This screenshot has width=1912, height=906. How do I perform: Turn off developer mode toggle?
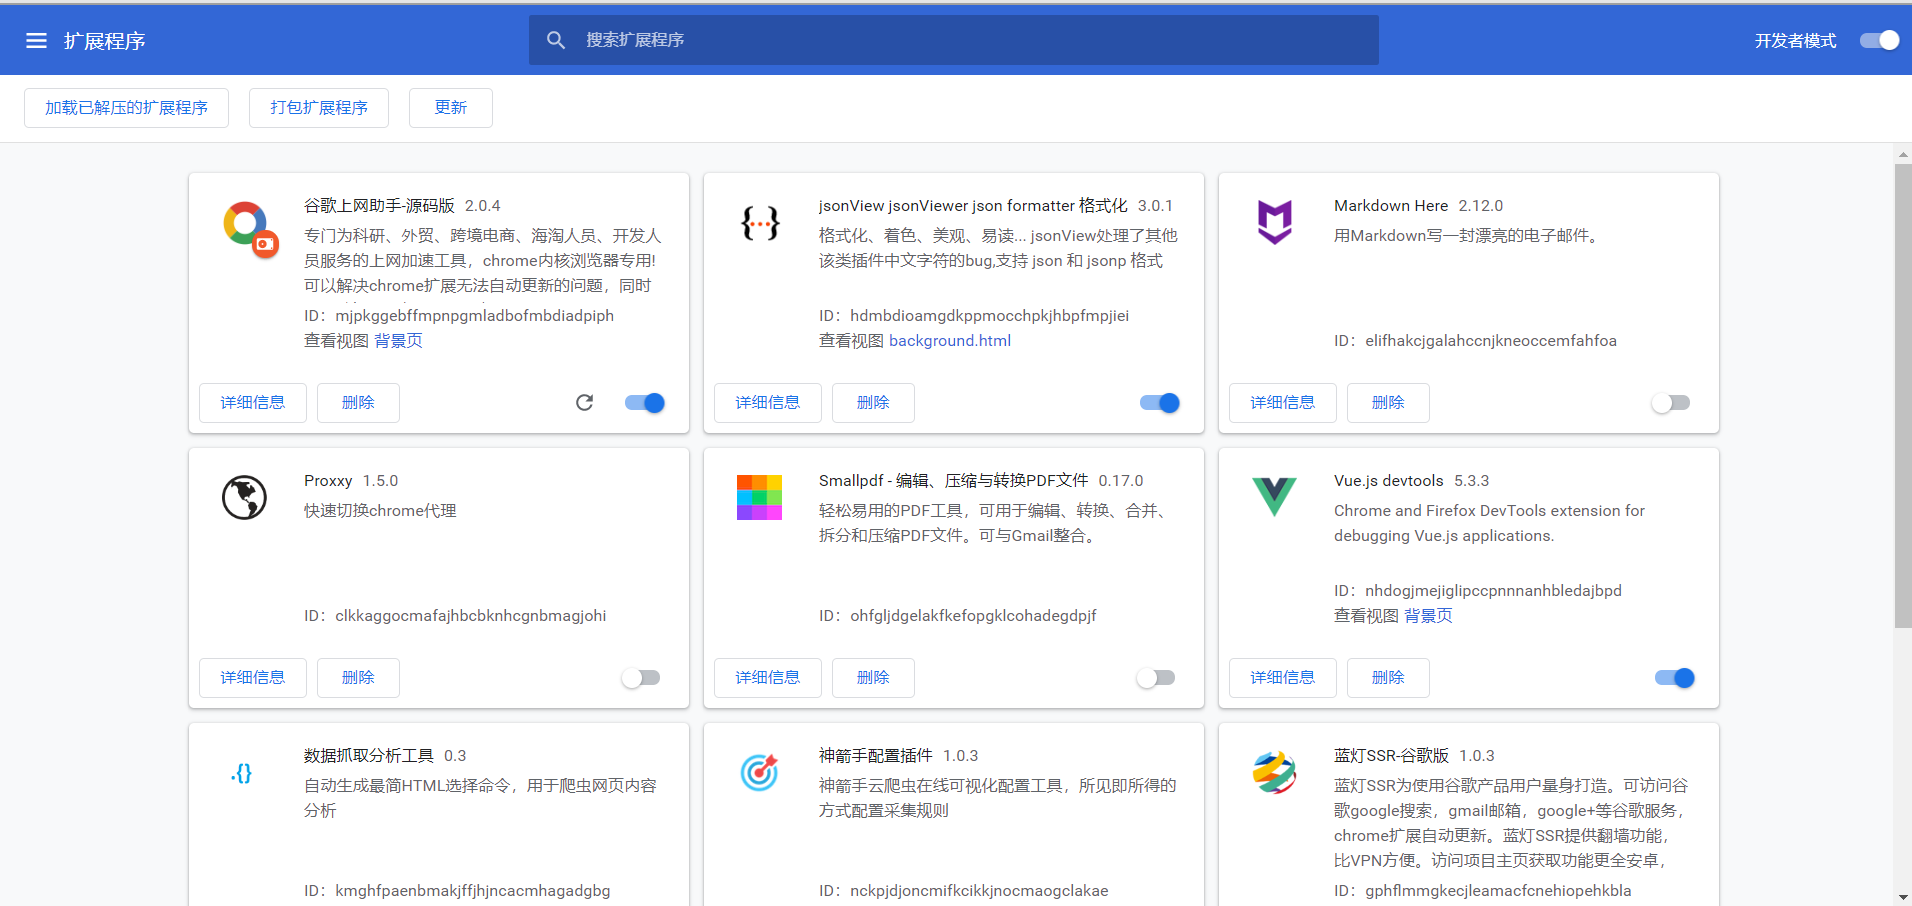coord(1879,40)
